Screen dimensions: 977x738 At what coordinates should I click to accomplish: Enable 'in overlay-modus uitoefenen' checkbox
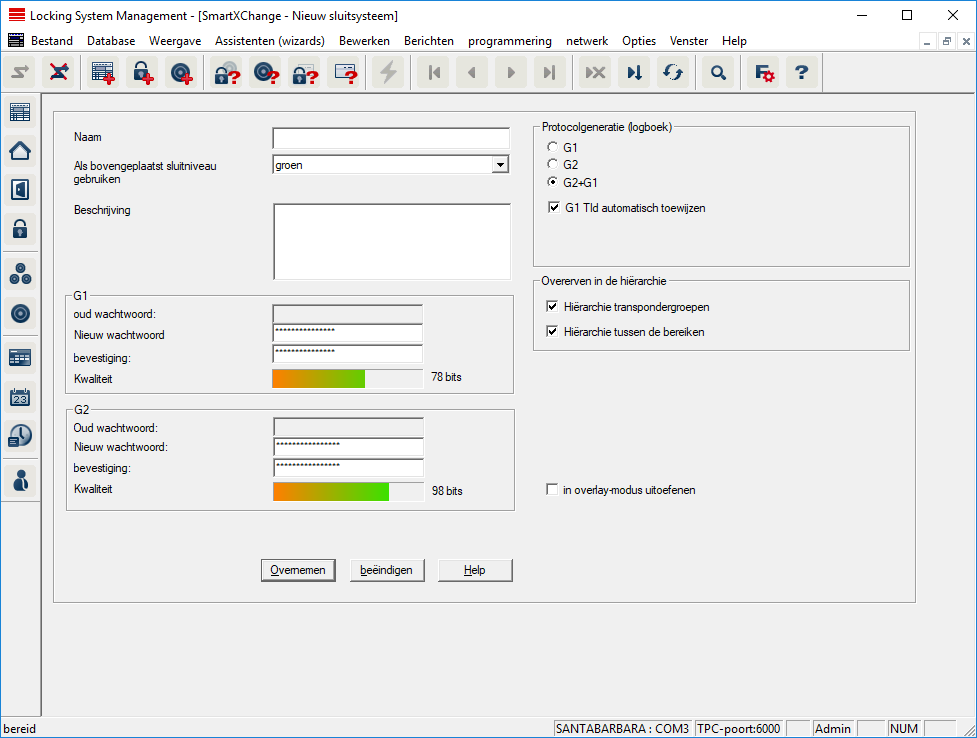click(552, 490)
